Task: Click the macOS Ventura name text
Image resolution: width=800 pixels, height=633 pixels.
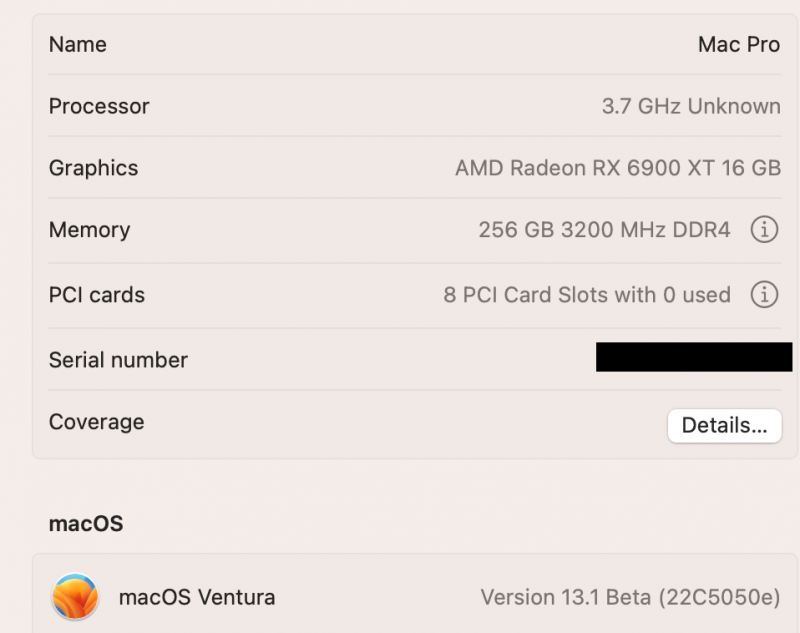Action: pos(197,598)
